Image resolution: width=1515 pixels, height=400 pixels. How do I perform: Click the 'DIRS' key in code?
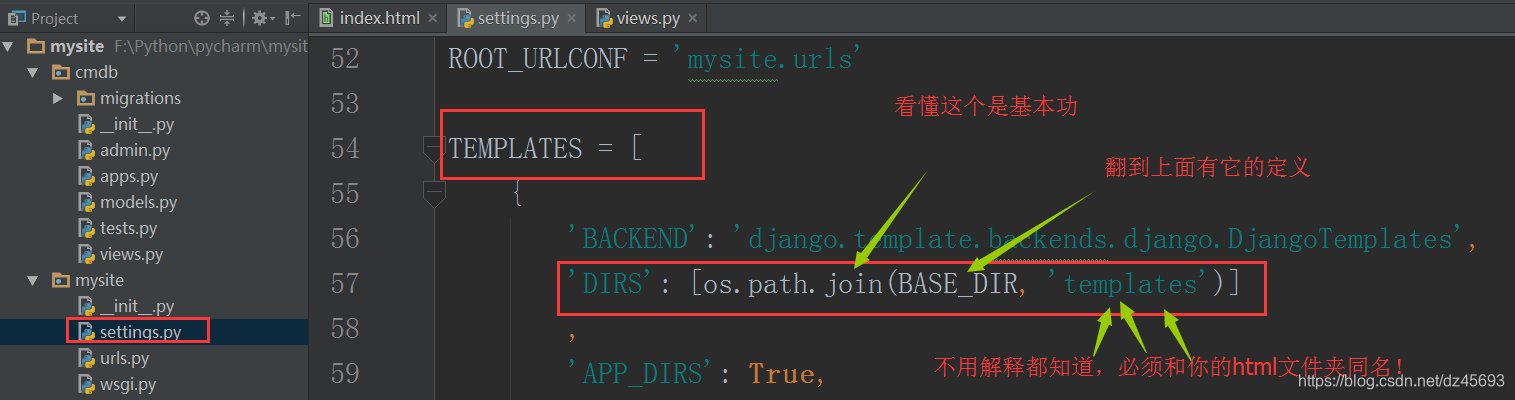(x=612, y=284)
